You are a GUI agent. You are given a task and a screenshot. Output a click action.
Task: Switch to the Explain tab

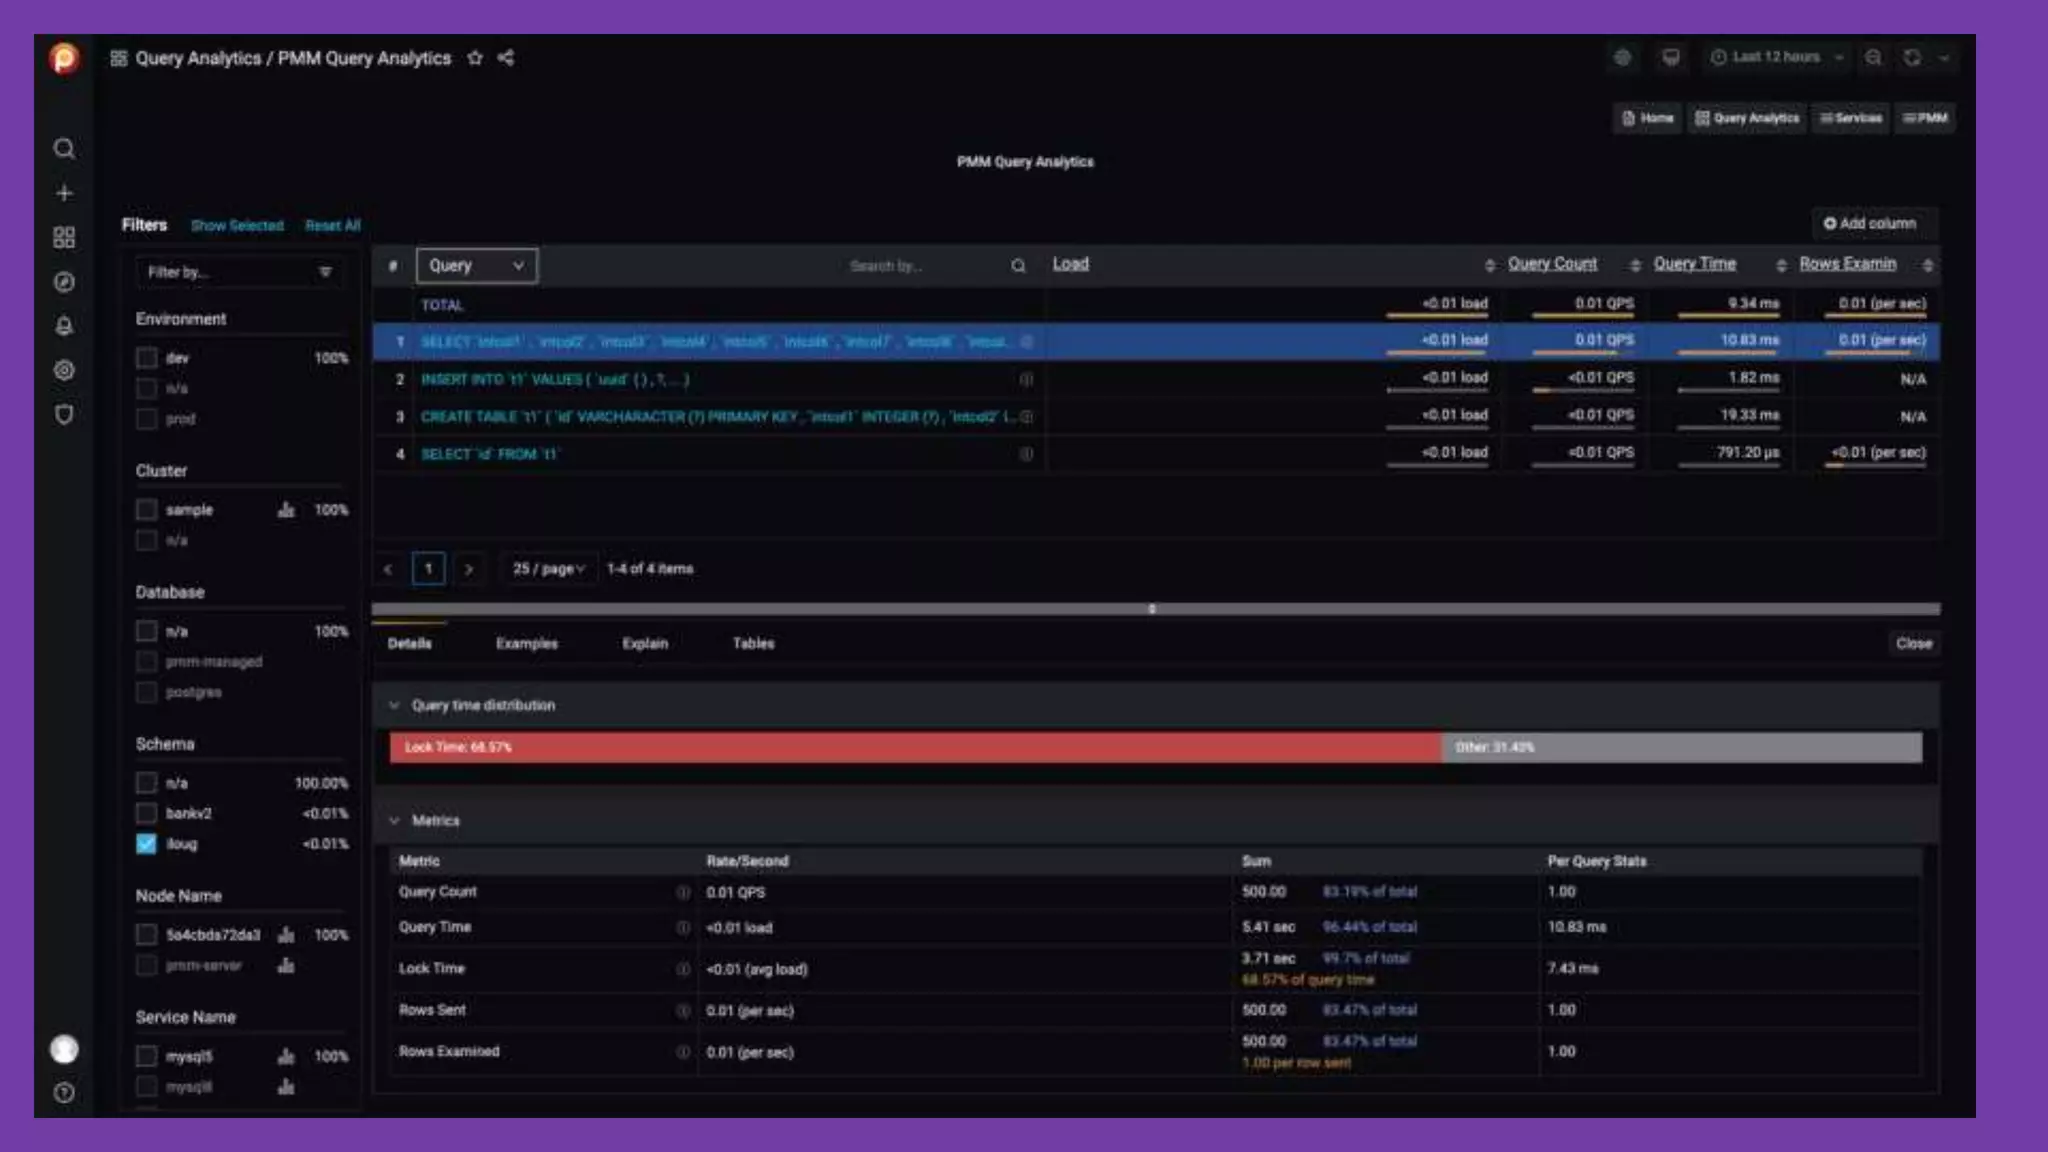pyautogui.click(x=645, y=644)
